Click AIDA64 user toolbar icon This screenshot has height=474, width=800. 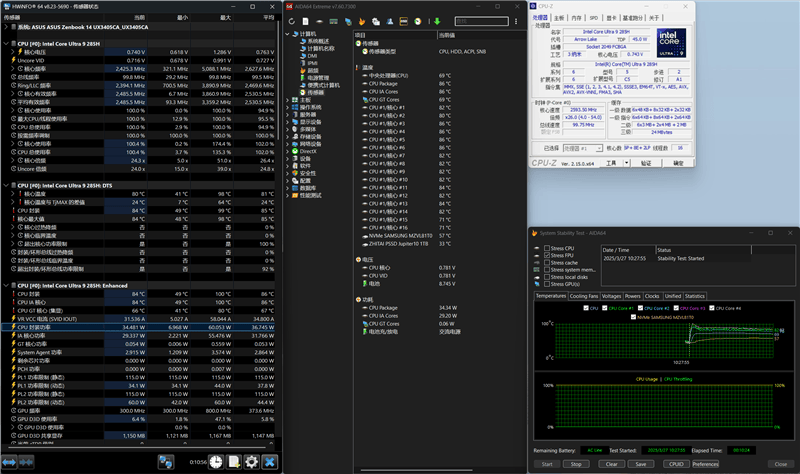pyautogui.click(x=390, y=21)
